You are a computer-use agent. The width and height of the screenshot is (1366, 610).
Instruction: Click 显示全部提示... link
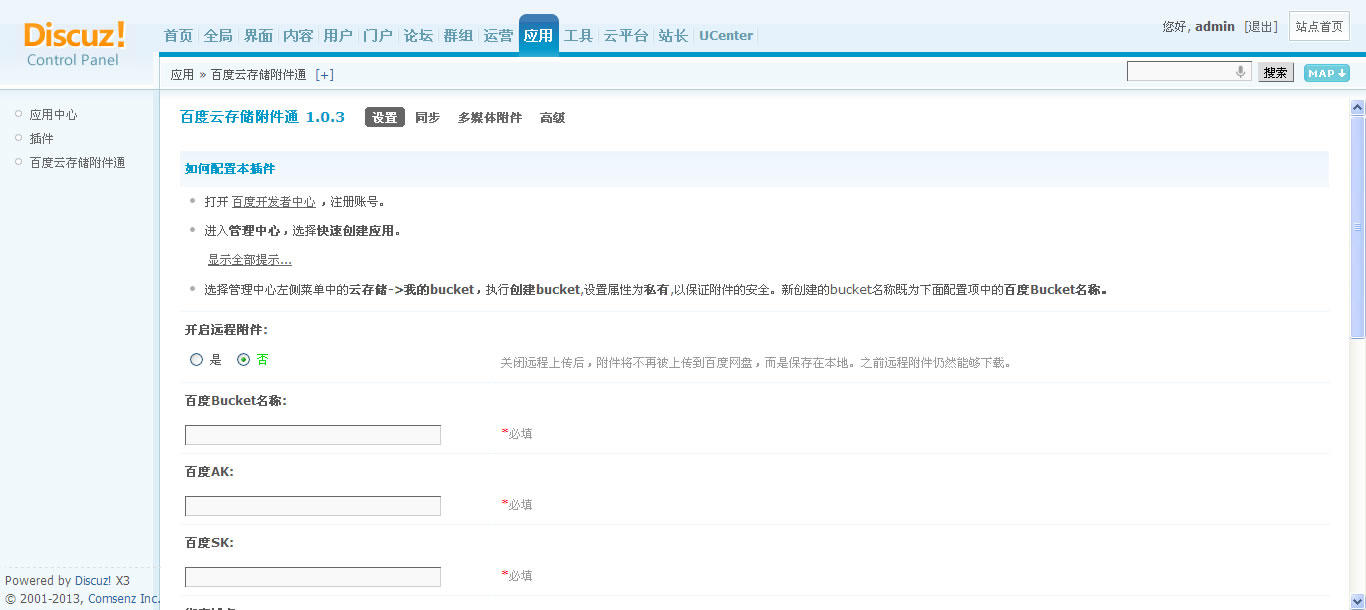[250, 260]
